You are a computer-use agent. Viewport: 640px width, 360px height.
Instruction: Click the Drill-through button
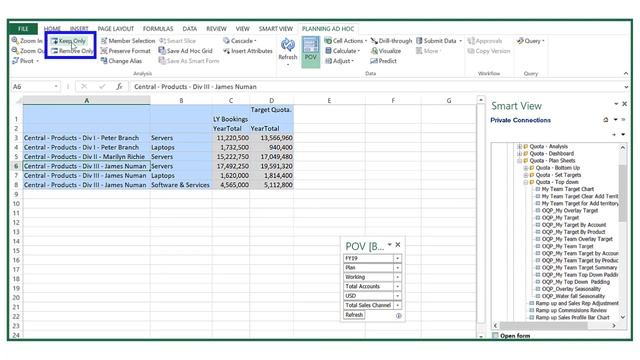coord(391,41)
